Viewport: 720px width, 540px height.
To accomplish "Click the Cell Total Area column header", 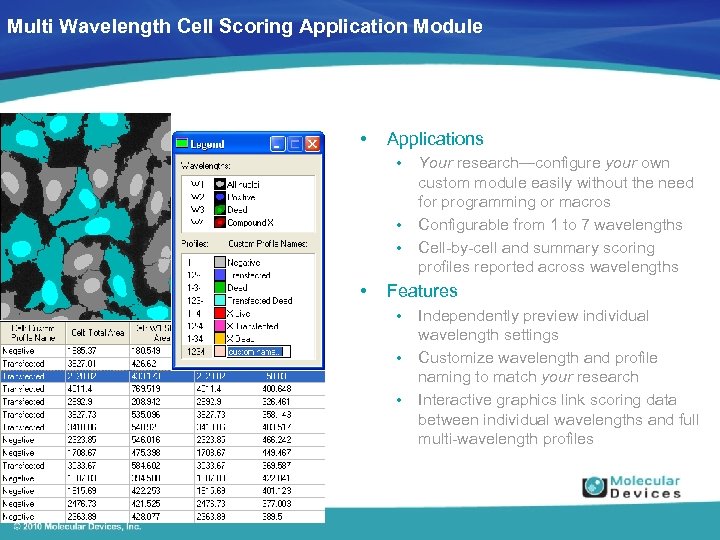I will 98,333.
